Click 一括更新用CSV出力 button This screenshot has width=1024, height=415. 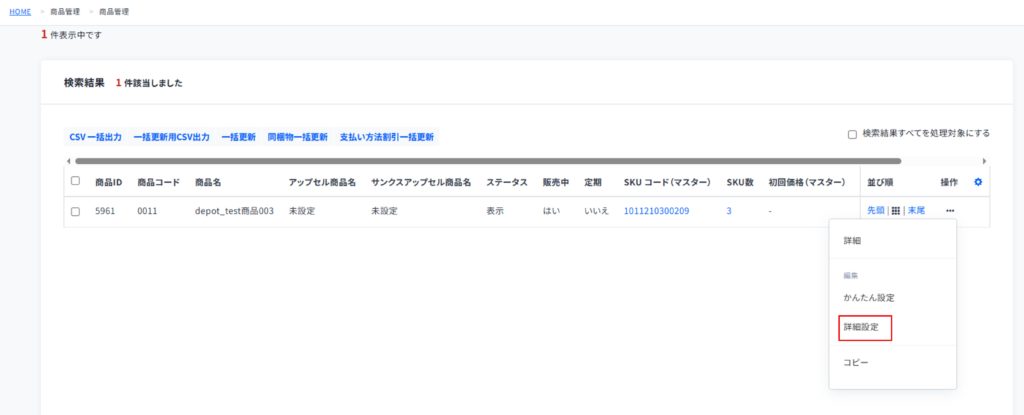(x=171, y=137)
